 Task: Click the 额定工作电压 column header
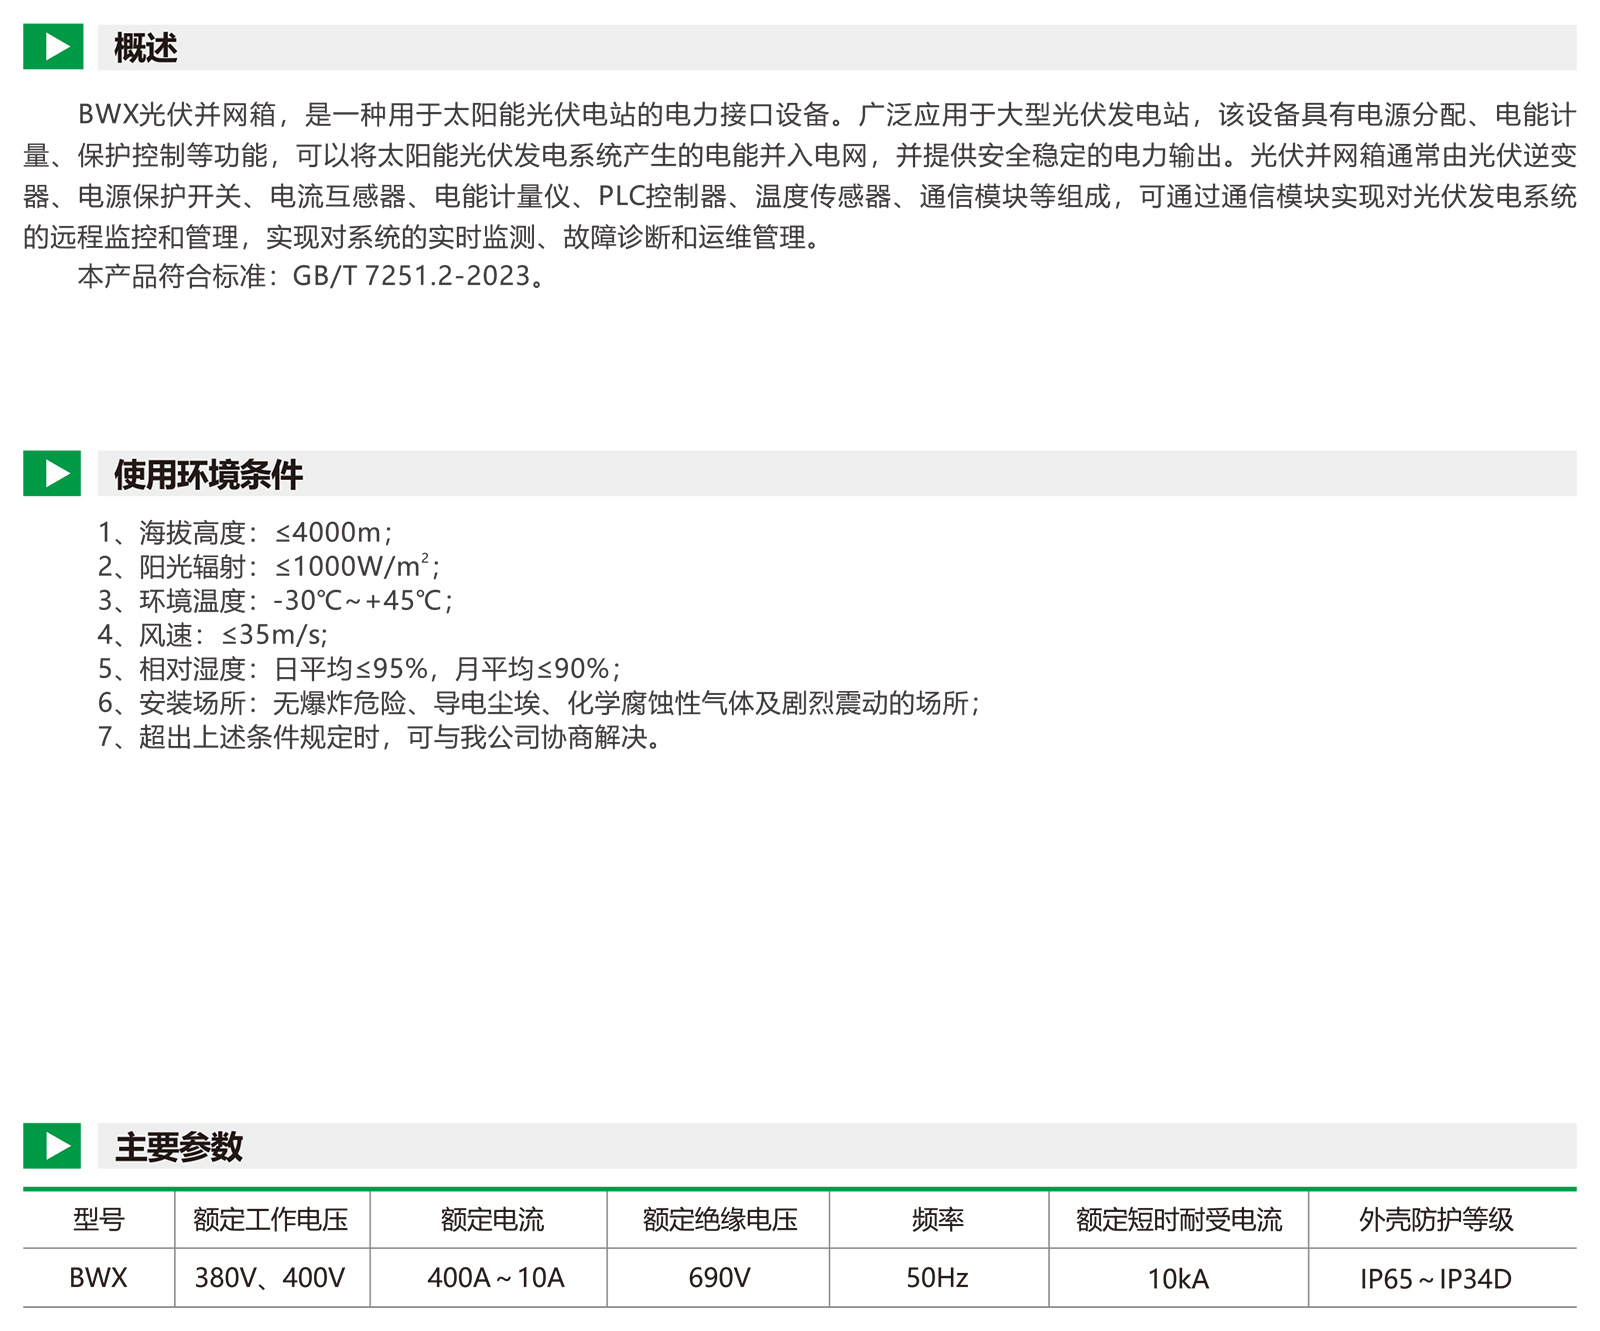(271, 1219)
